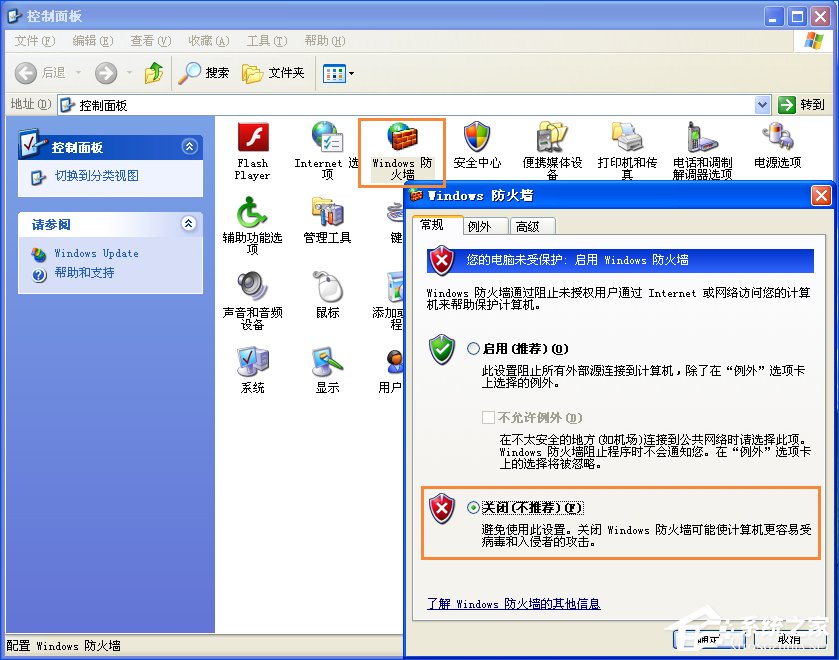Switch to the 例外 tab
The image size is (839, 660).
click(484, 225)
